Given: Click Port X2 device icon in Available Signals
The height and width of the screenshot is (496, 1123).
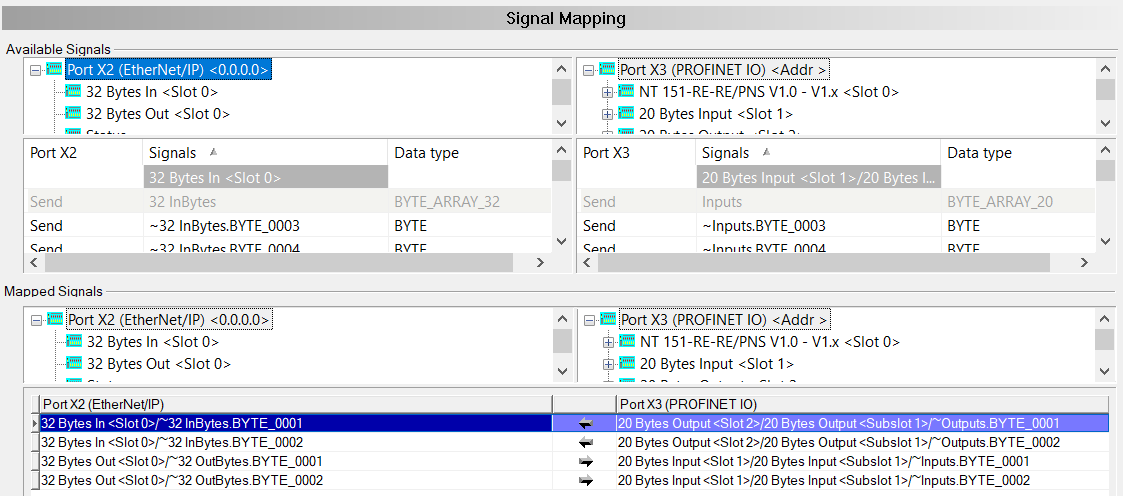Looking at the screenshot, I should [54, 69].
